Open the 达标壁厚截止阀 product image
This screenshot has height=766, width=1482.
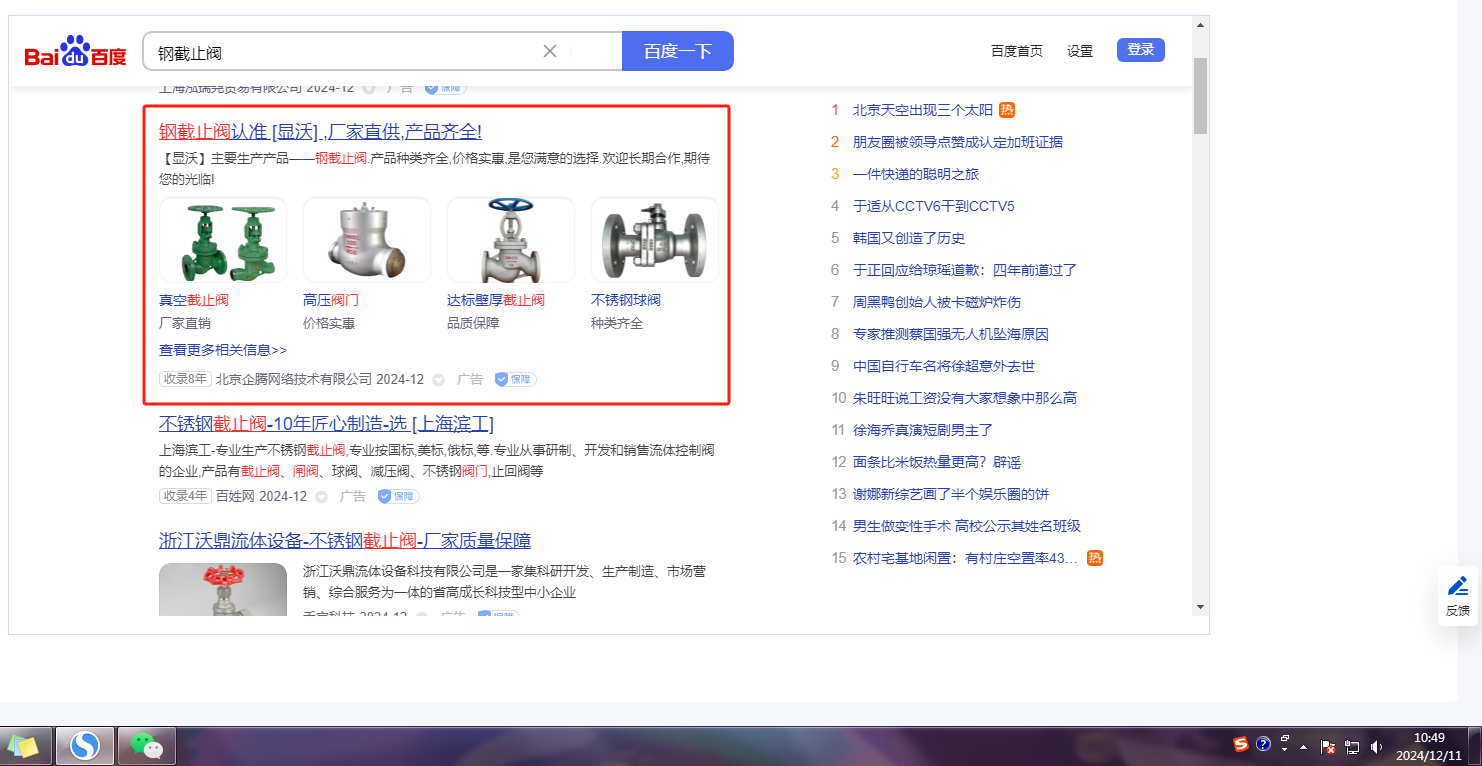click(x=511, y=240)
